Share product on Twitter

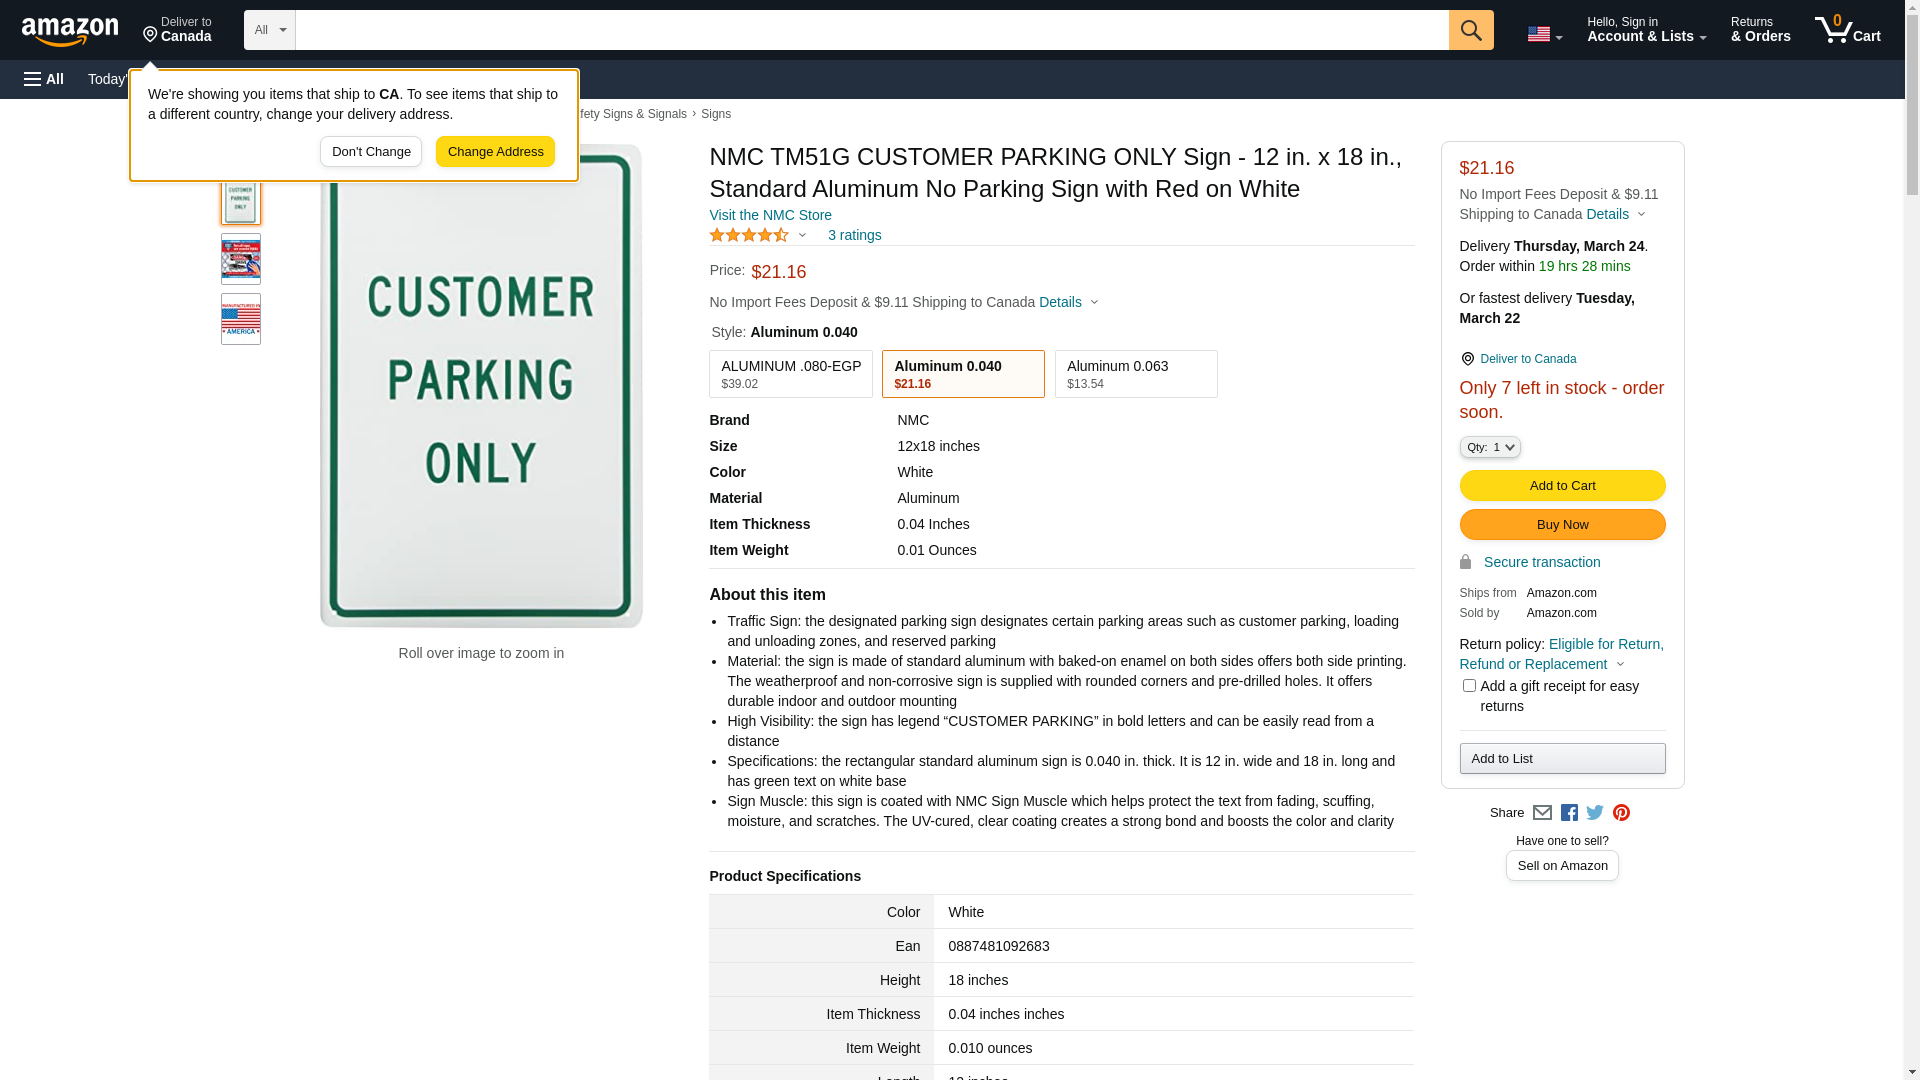pos(1595,813)
